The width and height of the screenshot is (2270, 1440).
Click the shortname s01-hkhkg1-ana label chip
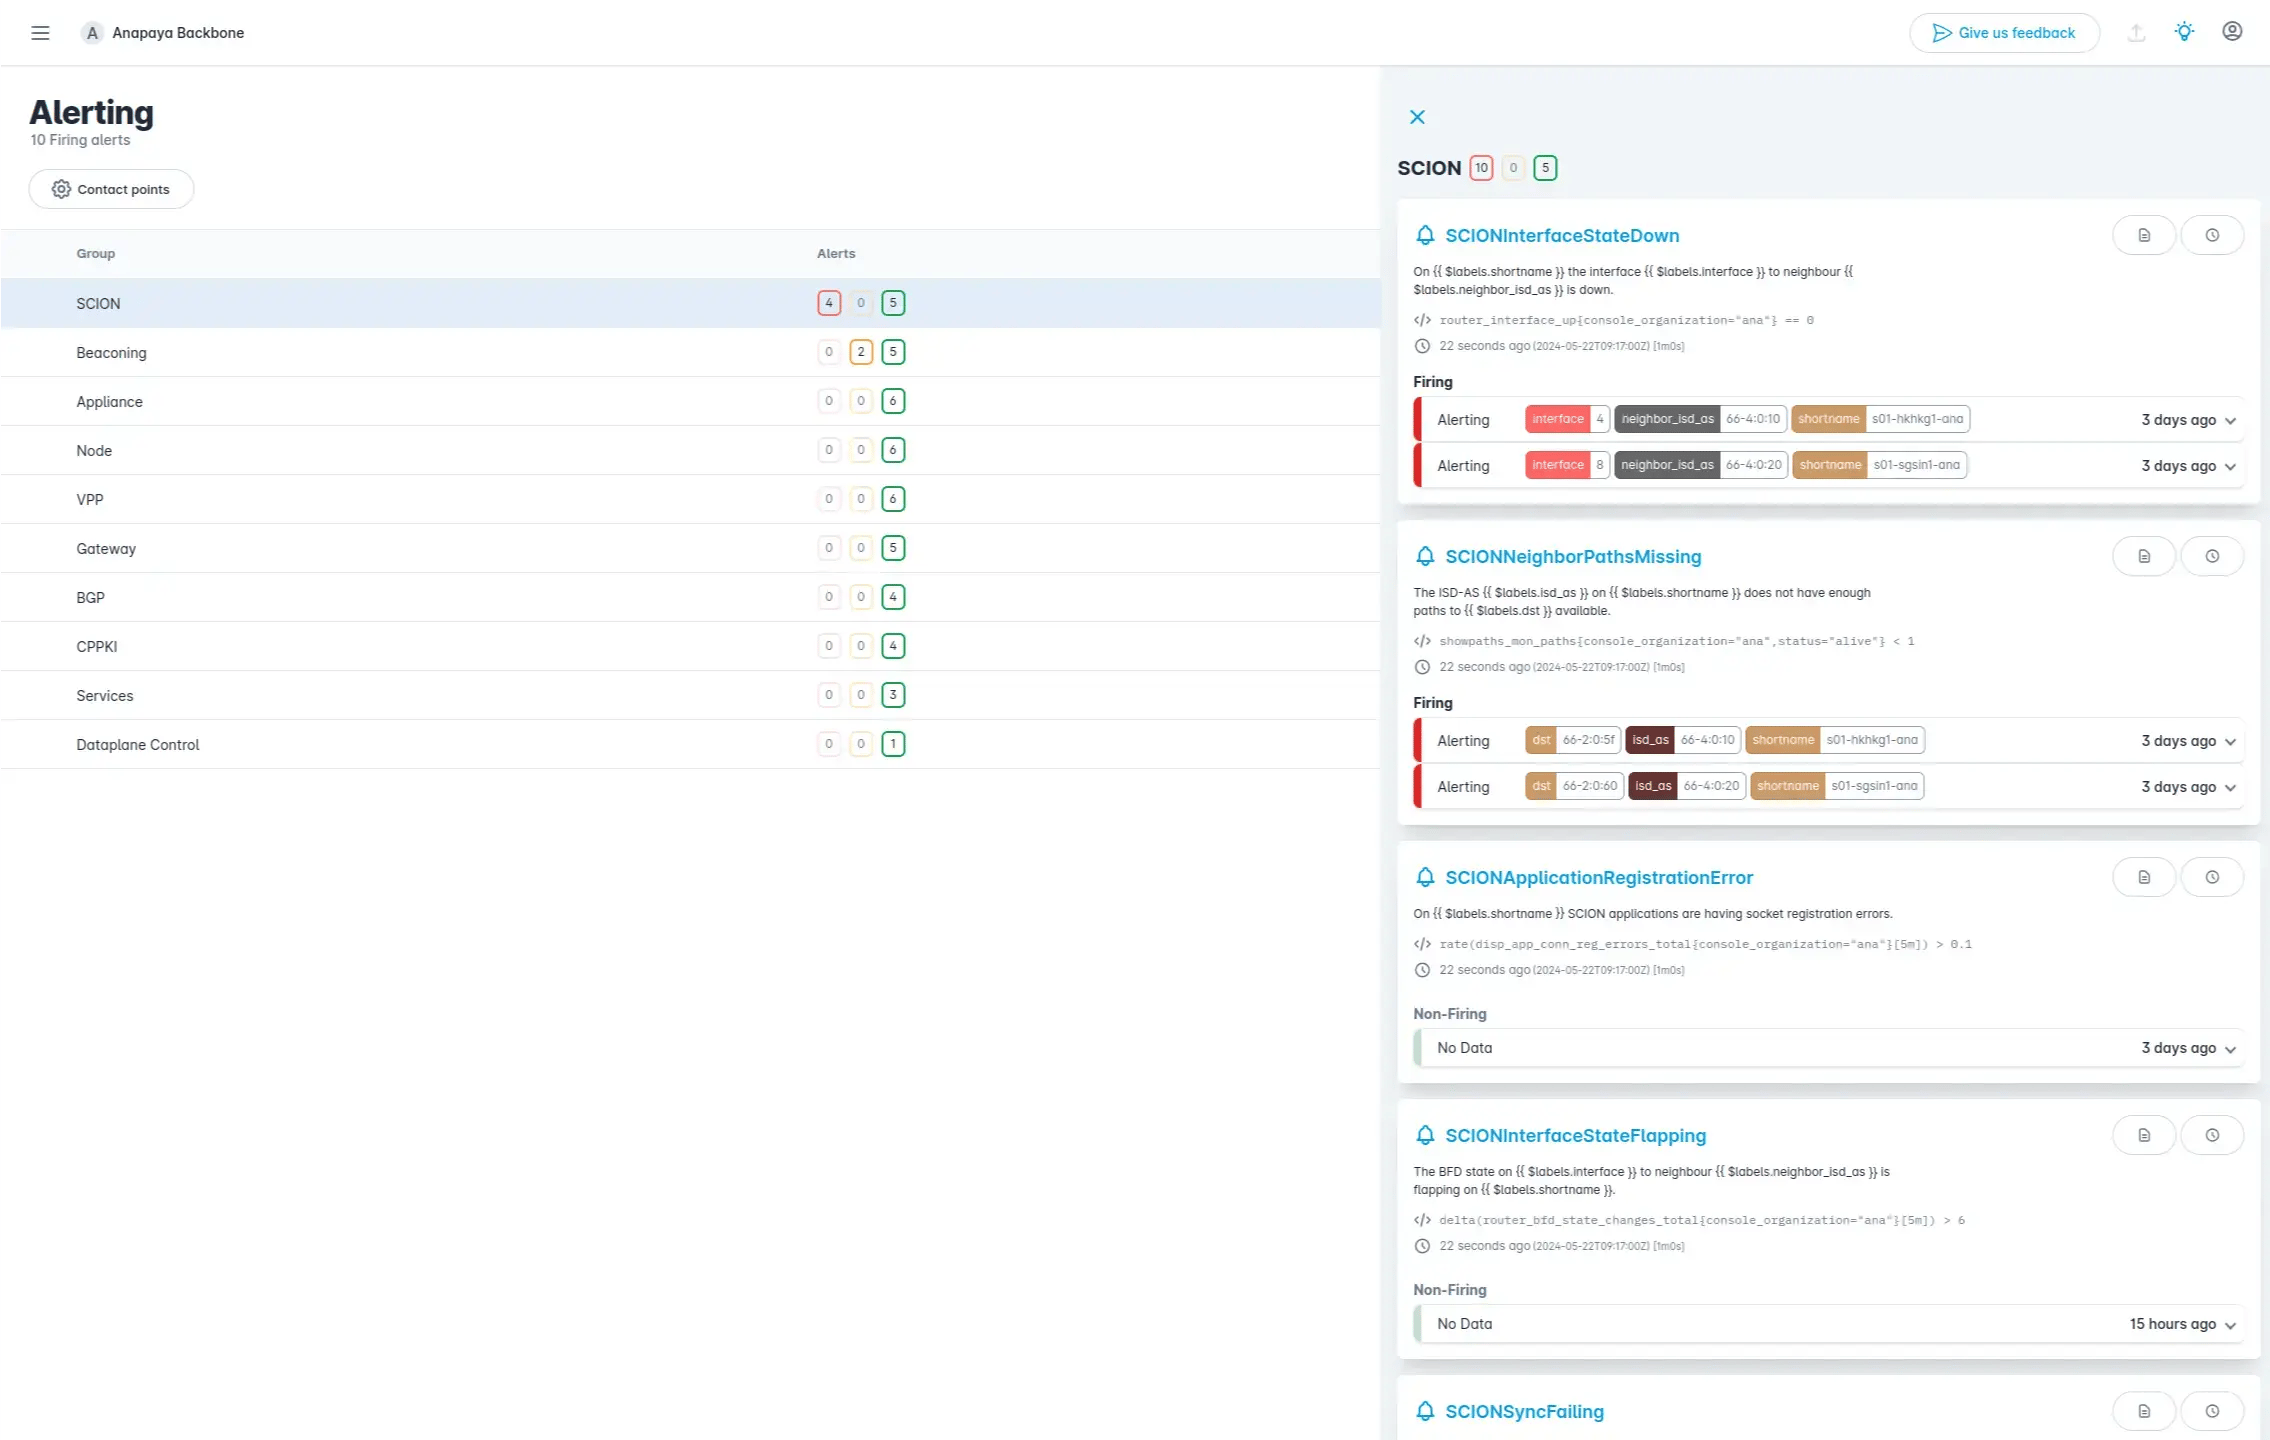click(x=1880, y=419)
